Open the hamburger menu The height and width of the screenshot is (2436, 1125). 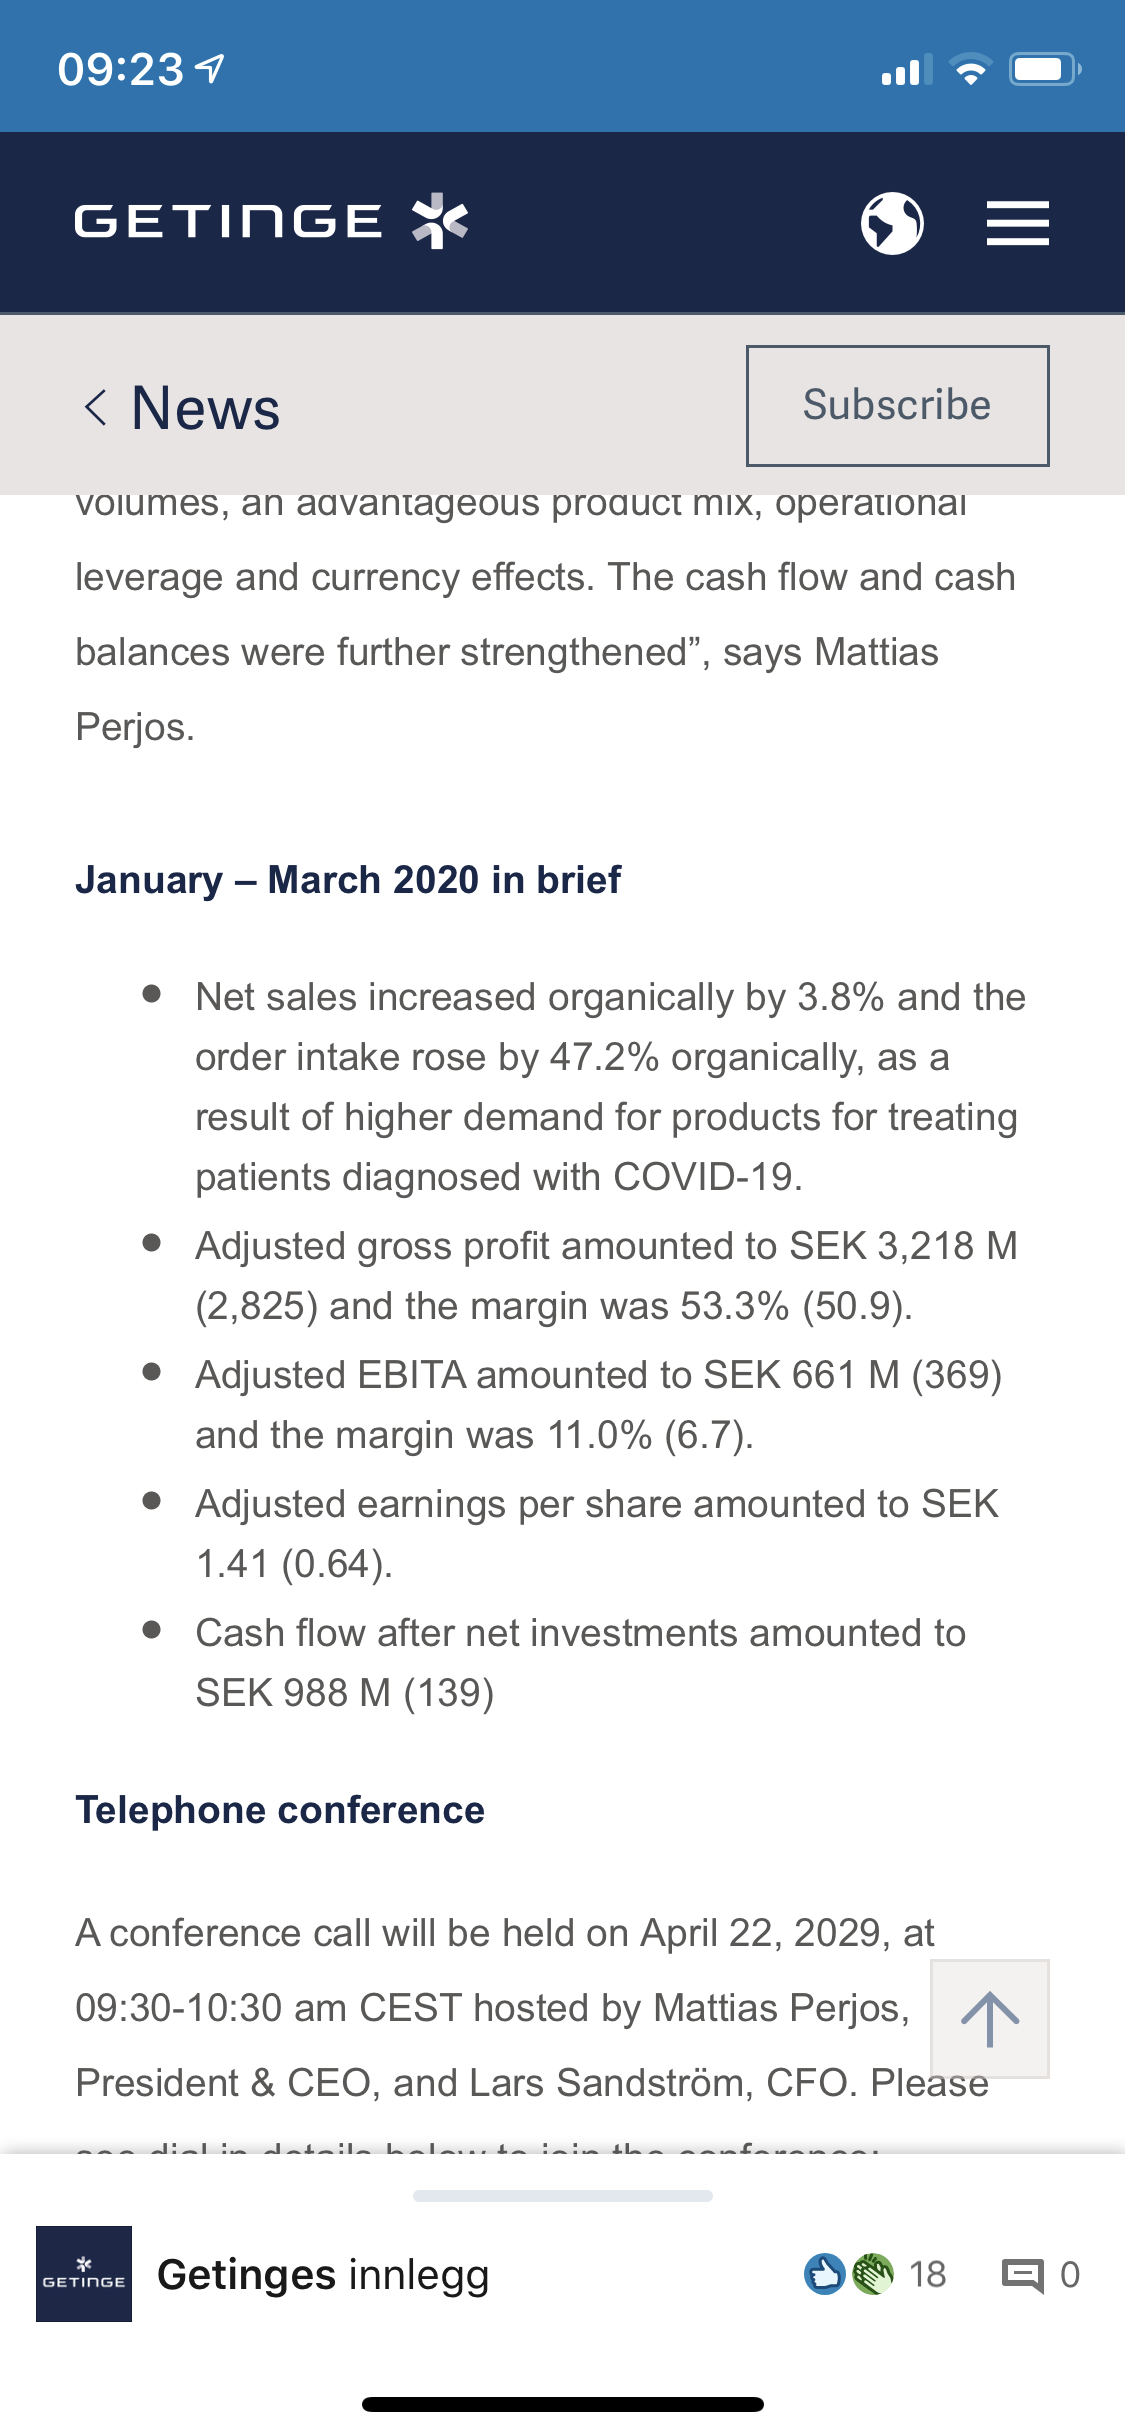[1017, 223]
